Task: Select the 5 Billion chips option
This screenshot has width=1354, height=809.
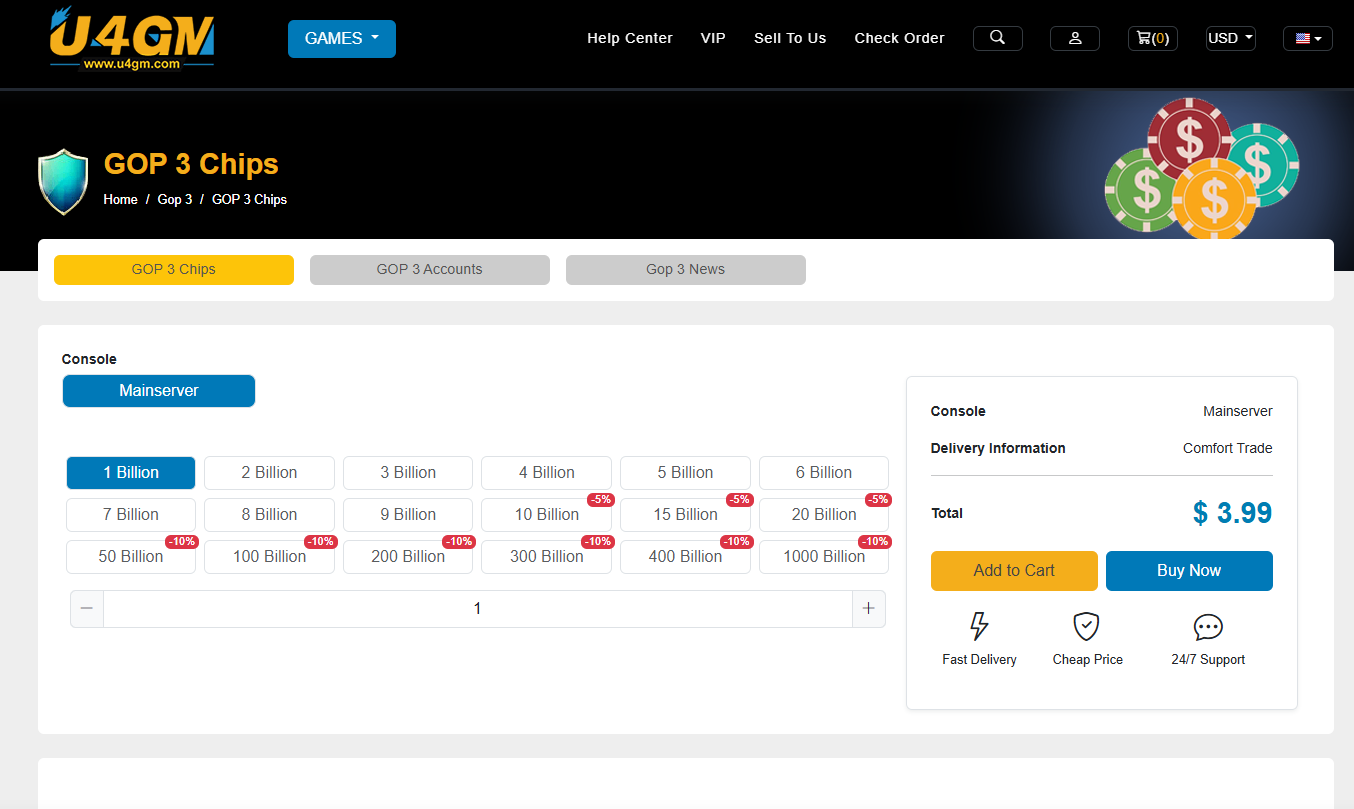Action: click(685, 473)
